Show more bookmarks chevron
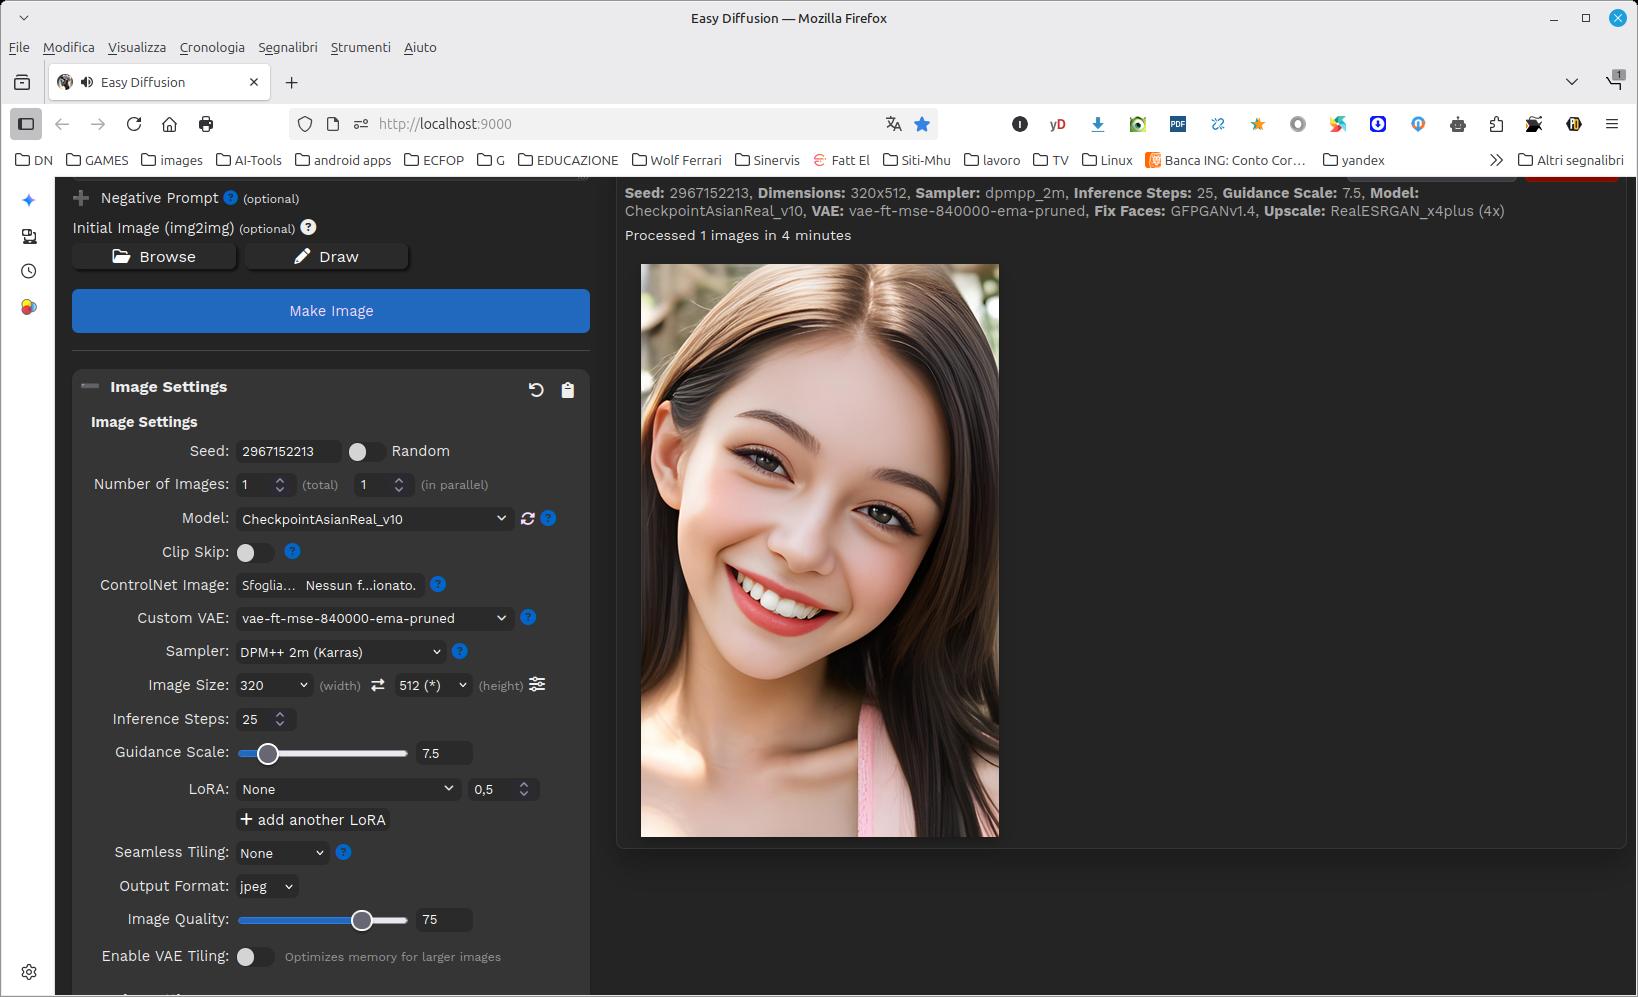1638x997 pixels. [1496, 160]
